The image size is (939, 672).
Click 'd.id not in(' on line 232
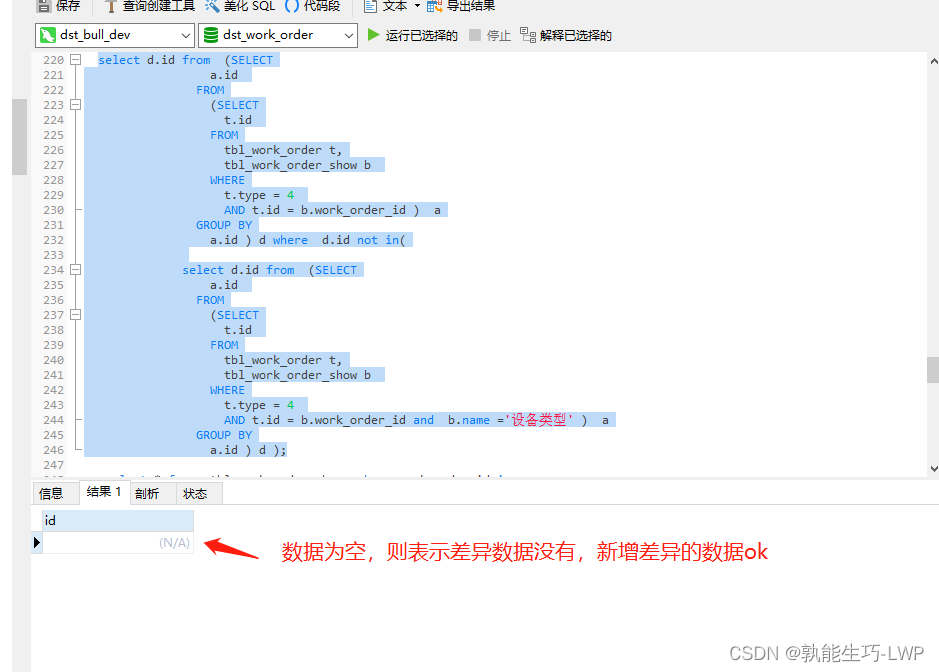pyautogui.click(x=364, y=240)
